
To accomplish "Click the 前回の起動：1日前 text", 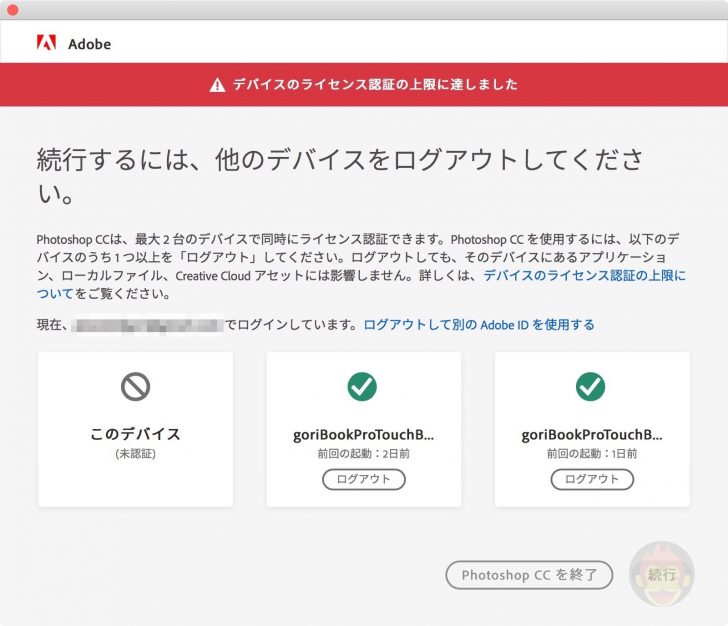I will 592,454.
